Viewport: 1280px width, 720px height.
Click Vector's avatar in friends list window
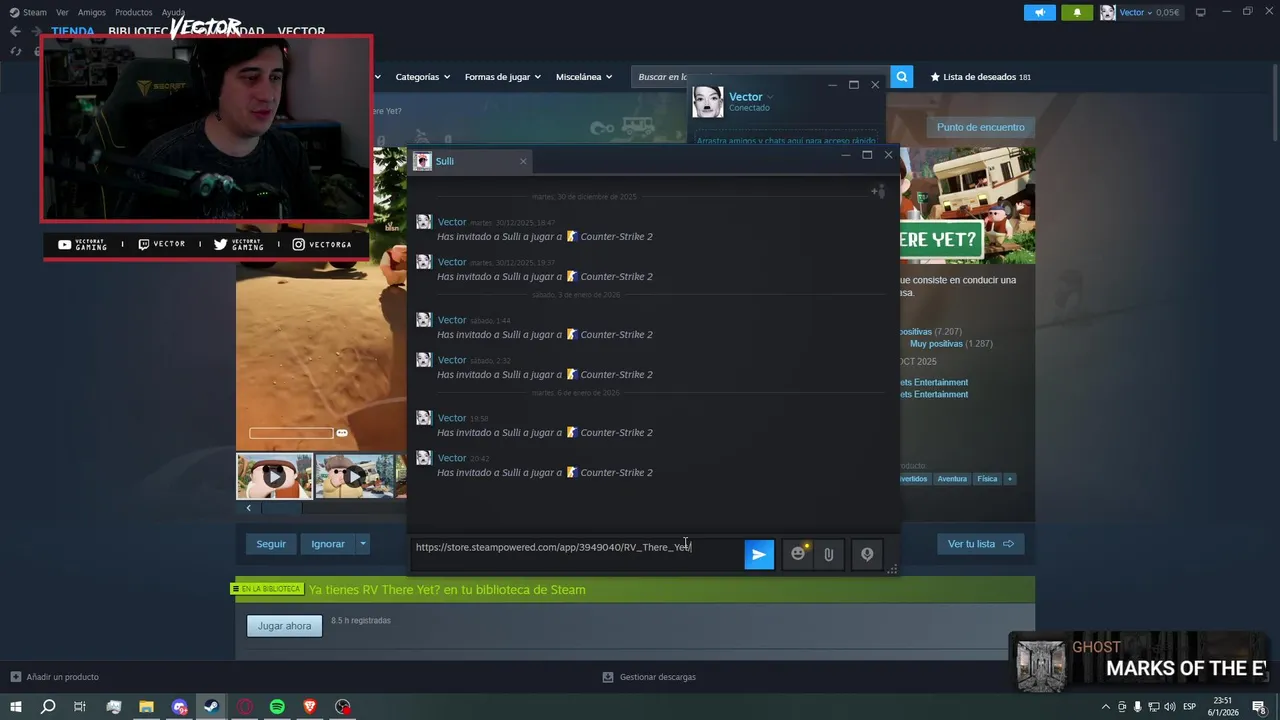[x=708, y=102]
